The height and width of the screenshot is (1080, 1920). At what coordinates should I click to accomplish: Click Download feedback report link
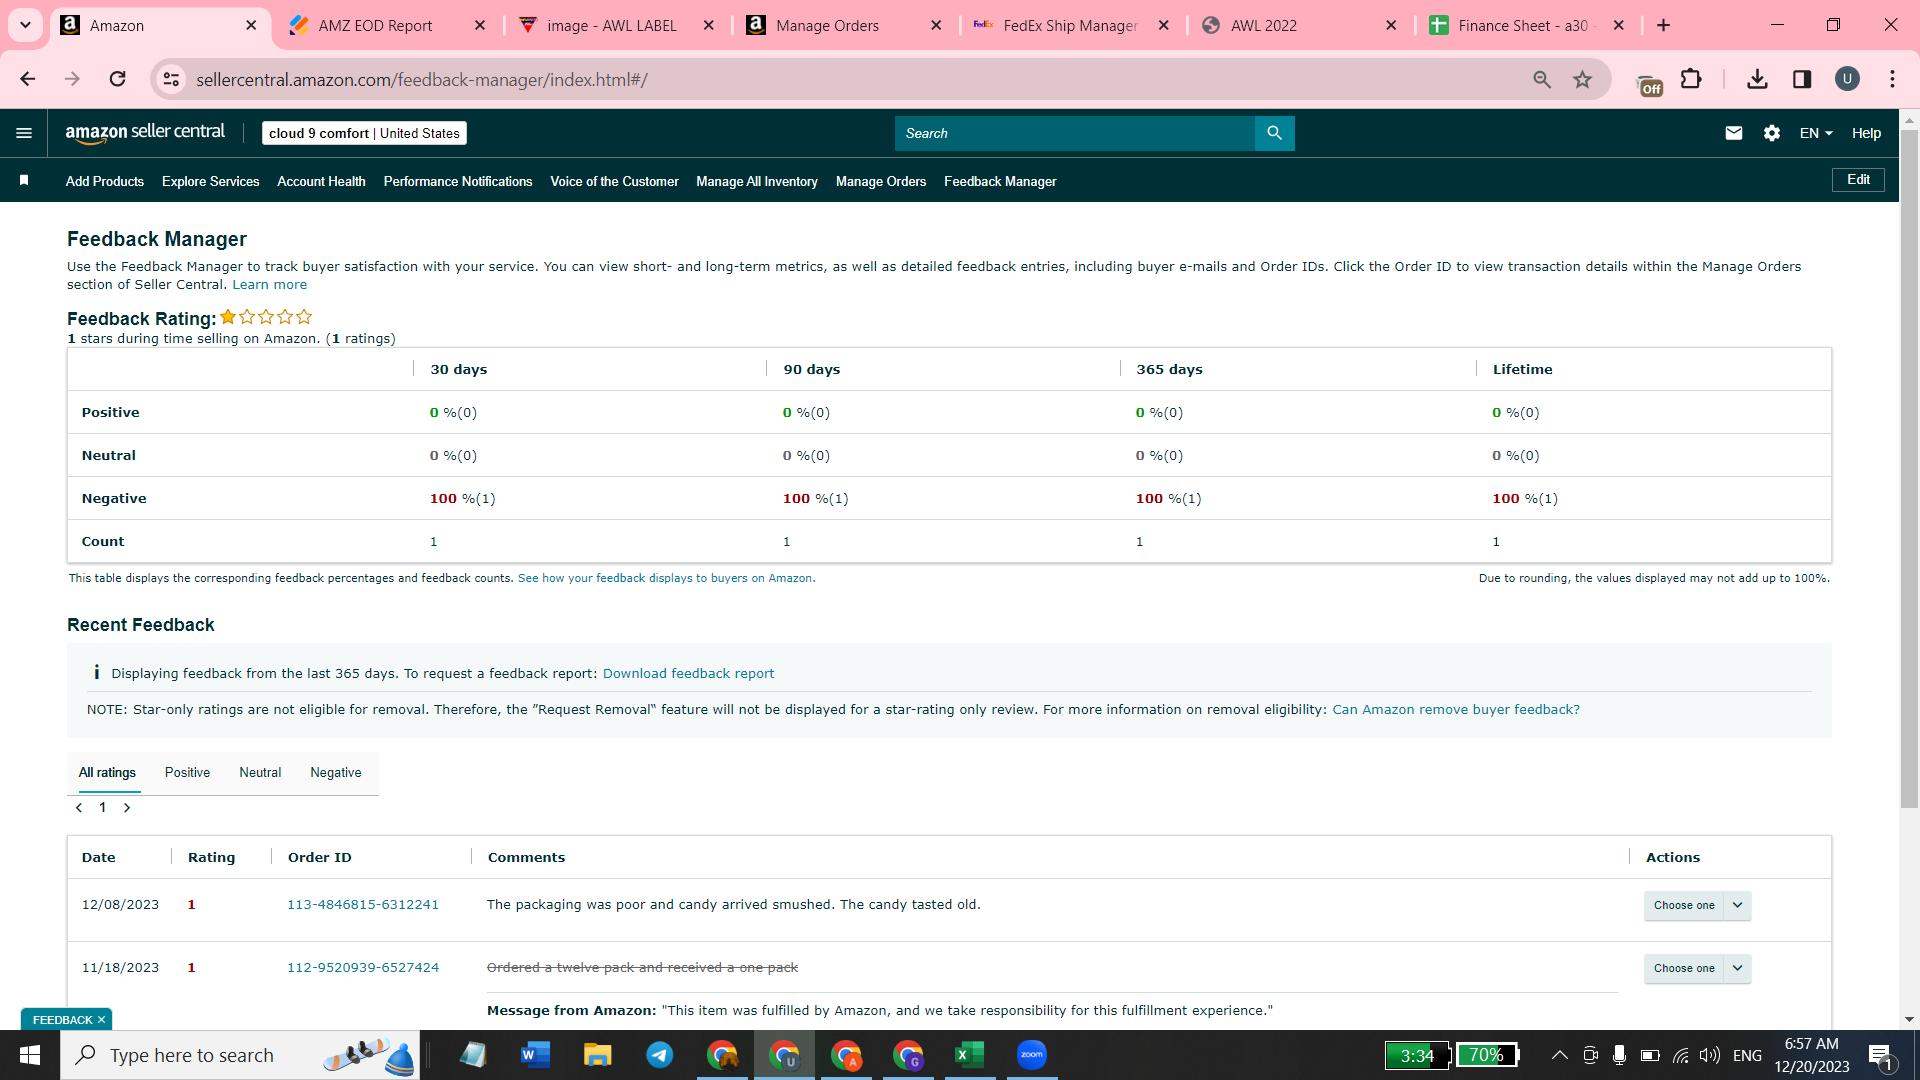point(688,674)
